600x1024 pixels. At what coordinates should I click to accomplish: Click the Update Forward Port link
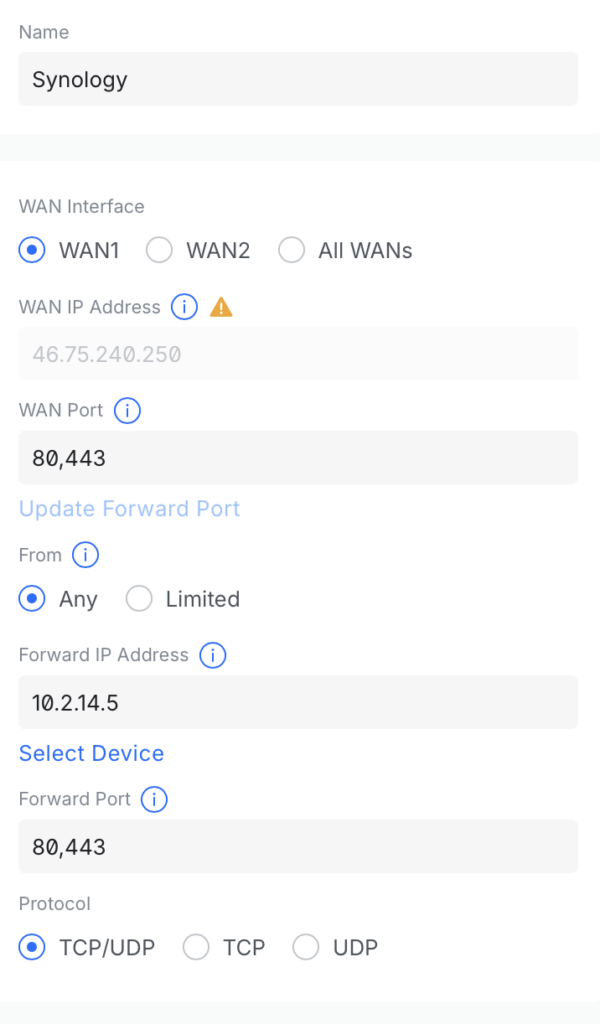pos(130,509)
